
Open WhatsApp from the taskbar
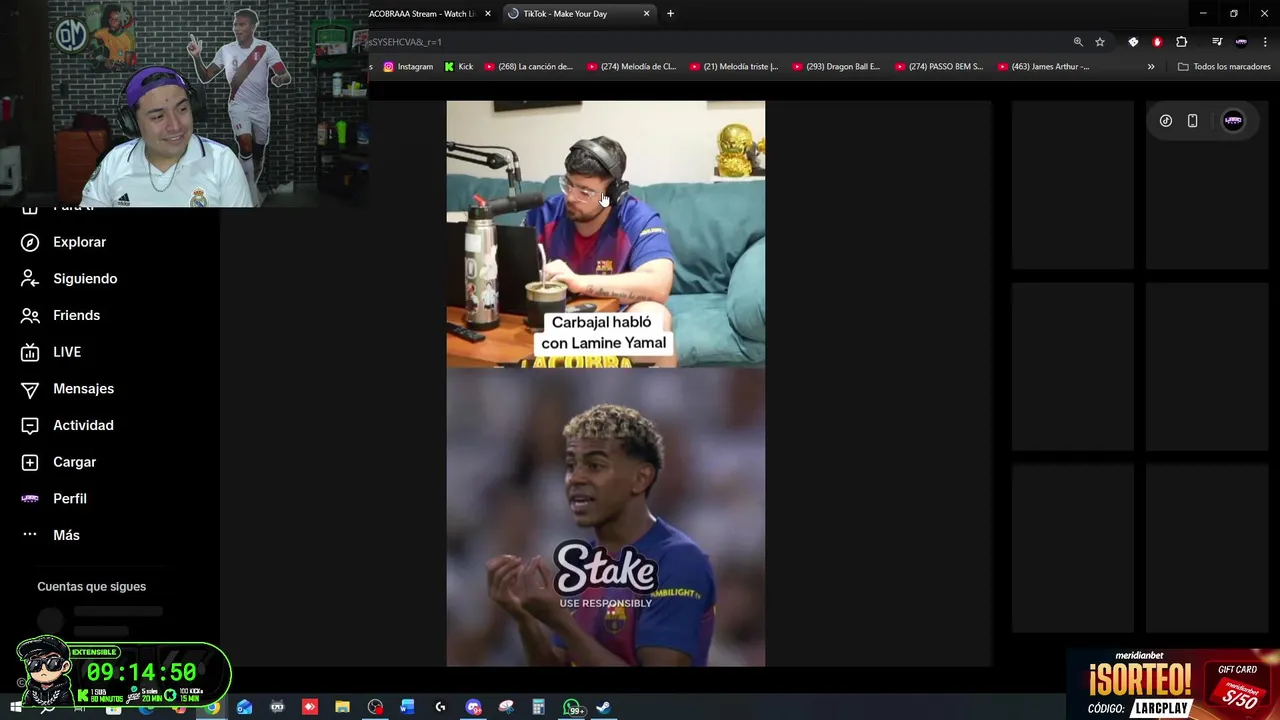[572, 707]
